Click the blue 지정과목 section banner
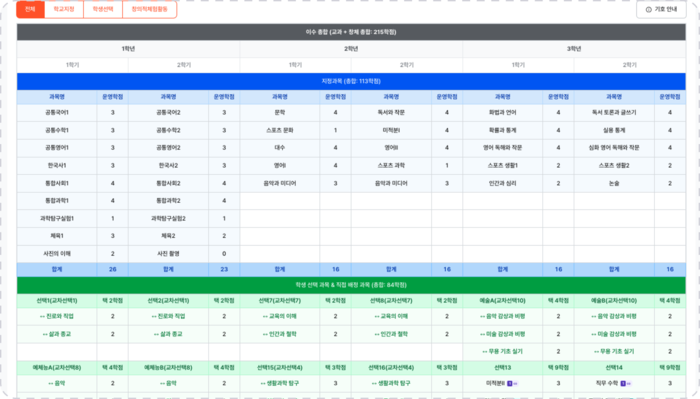The image size is (700, 399). tap(351, 81)
